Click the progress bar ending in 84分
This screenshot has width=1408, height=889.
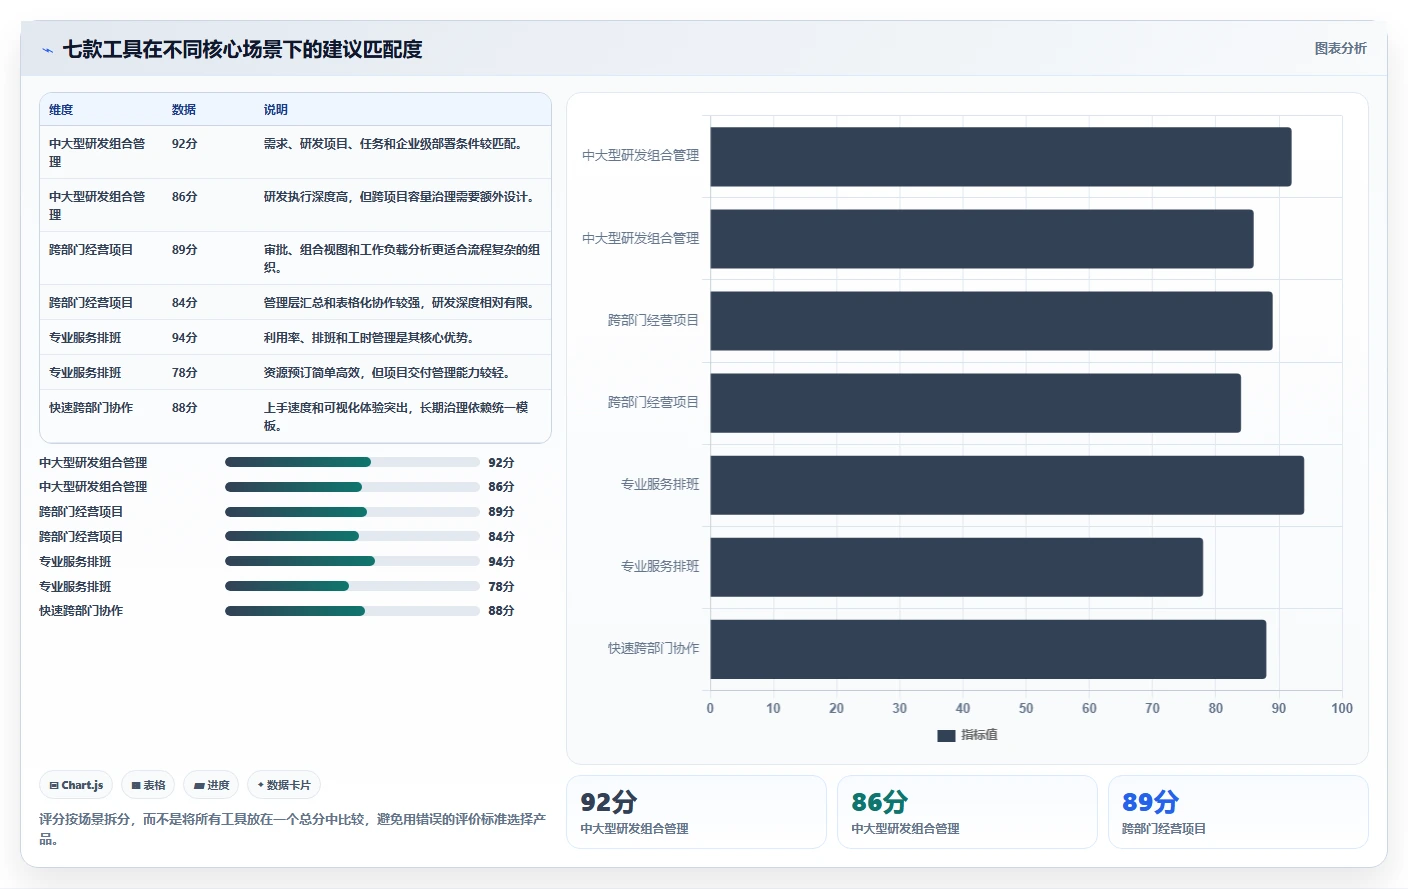point(352,536)
